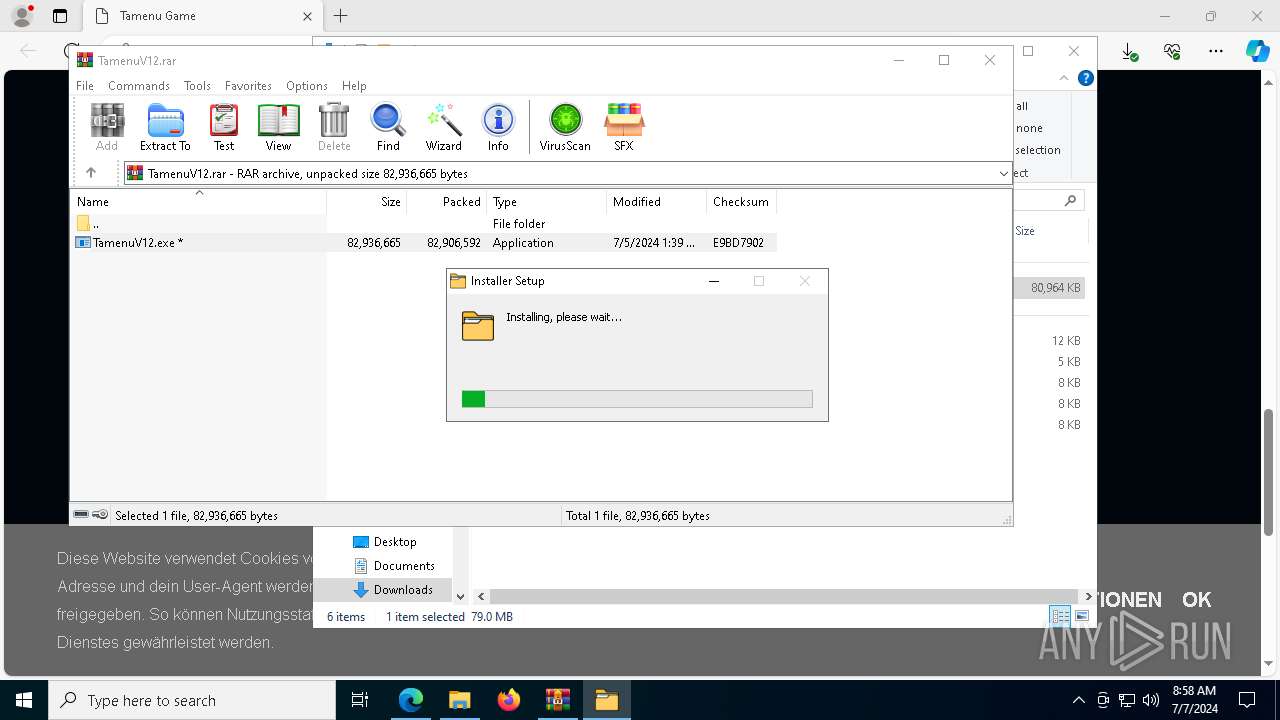The image size is (1280, 720).
Task: Open Edge tab actions menu icon
Action: pos(60,16)
